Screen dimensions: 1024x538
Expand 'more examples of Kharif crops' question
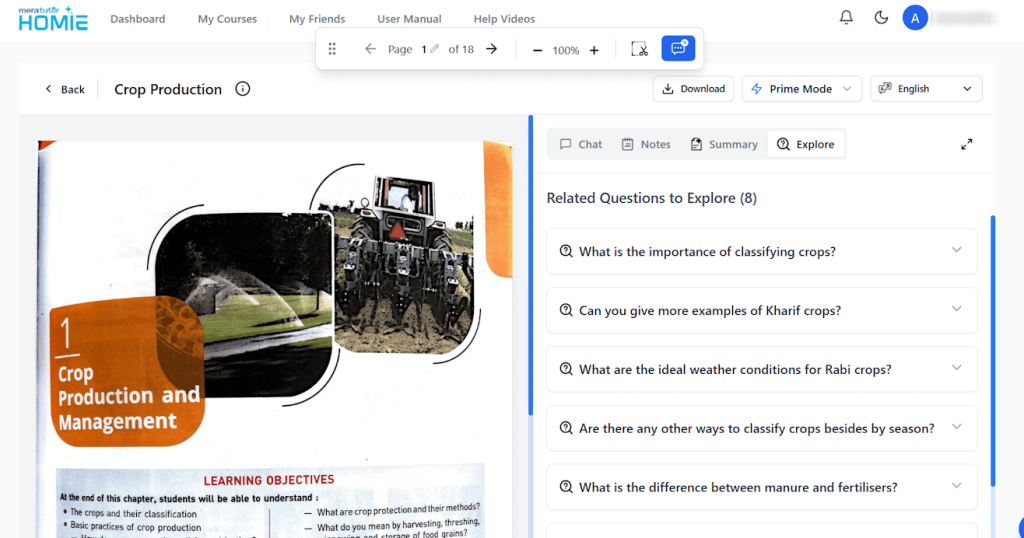[761, 310]
